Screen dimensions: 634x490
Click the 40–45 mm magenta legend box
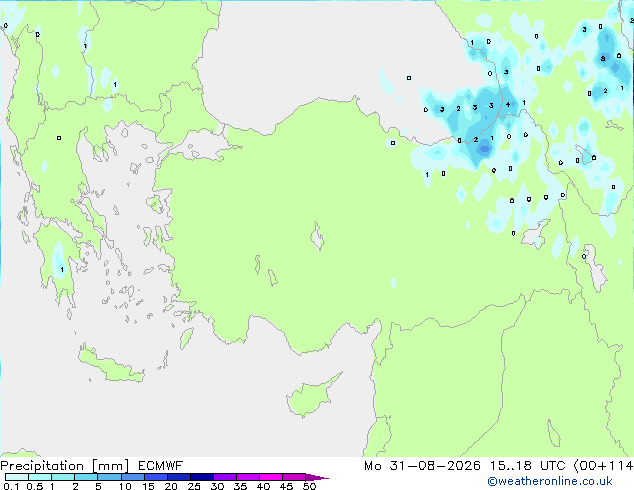click(x=271, y=477)
